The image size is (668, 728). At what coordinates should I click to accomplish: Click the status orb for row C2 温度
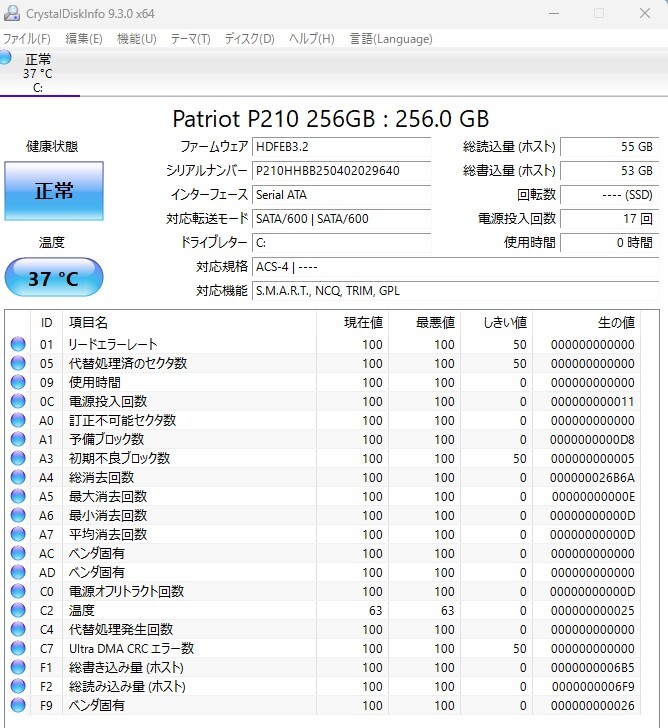[x=18, y=610]
